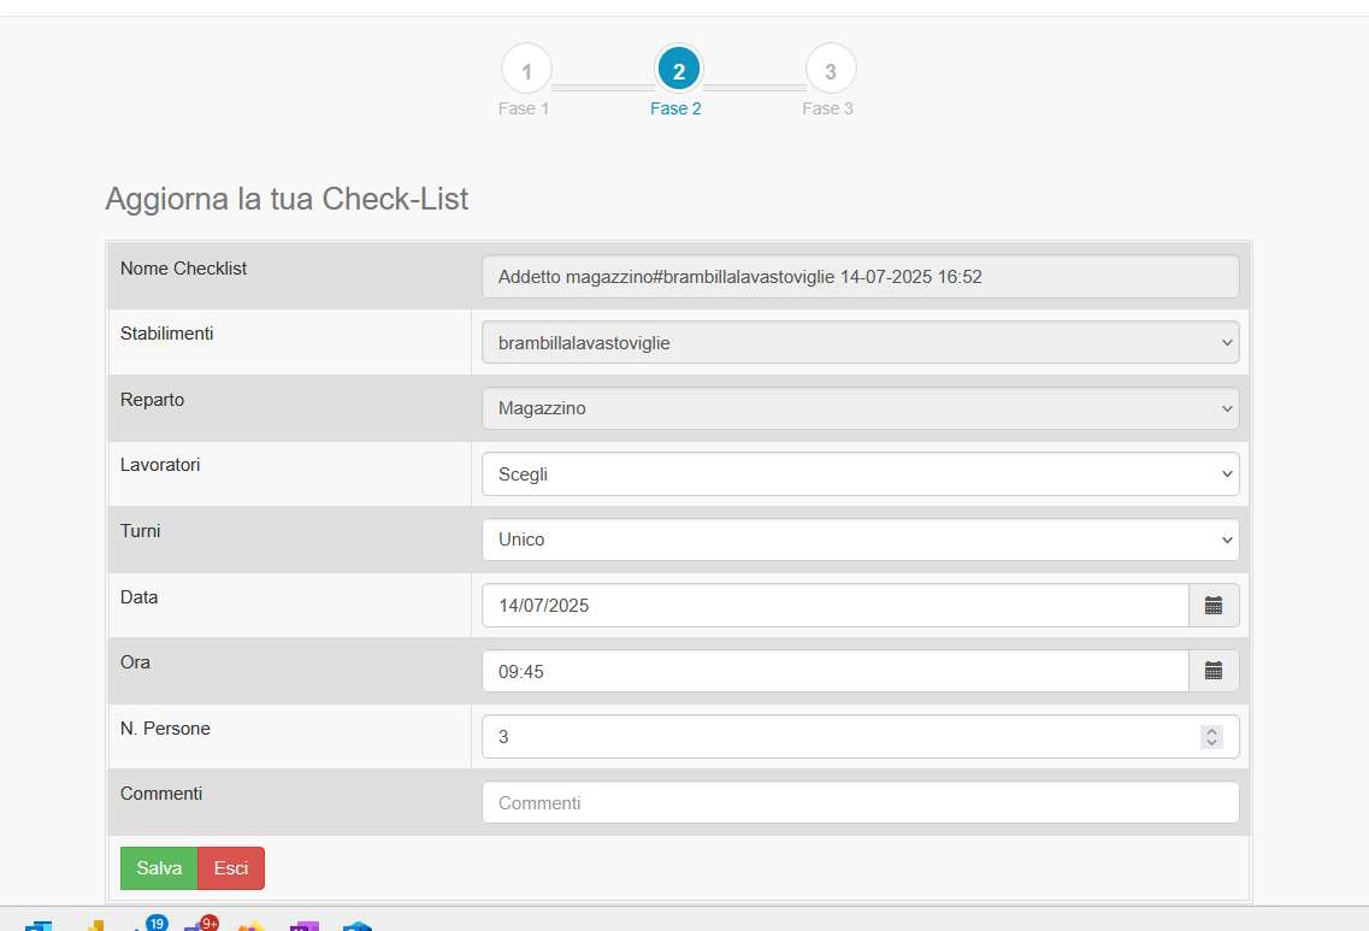Increase N. Persone with up arrow
This screenshot has height=931, width=1369.
click(1212, 731)
